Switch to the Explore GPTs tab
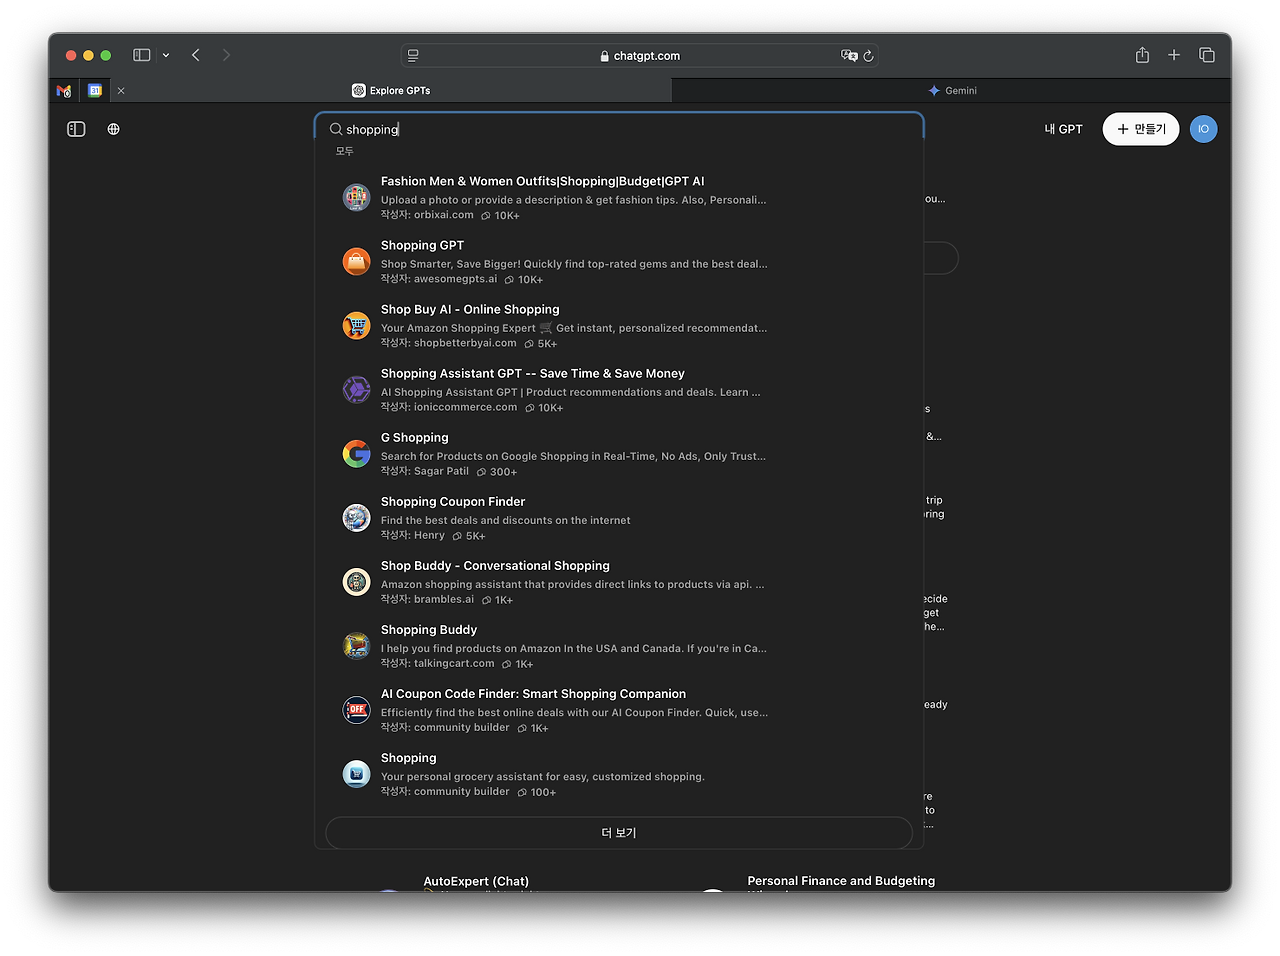 pos(391,90)
